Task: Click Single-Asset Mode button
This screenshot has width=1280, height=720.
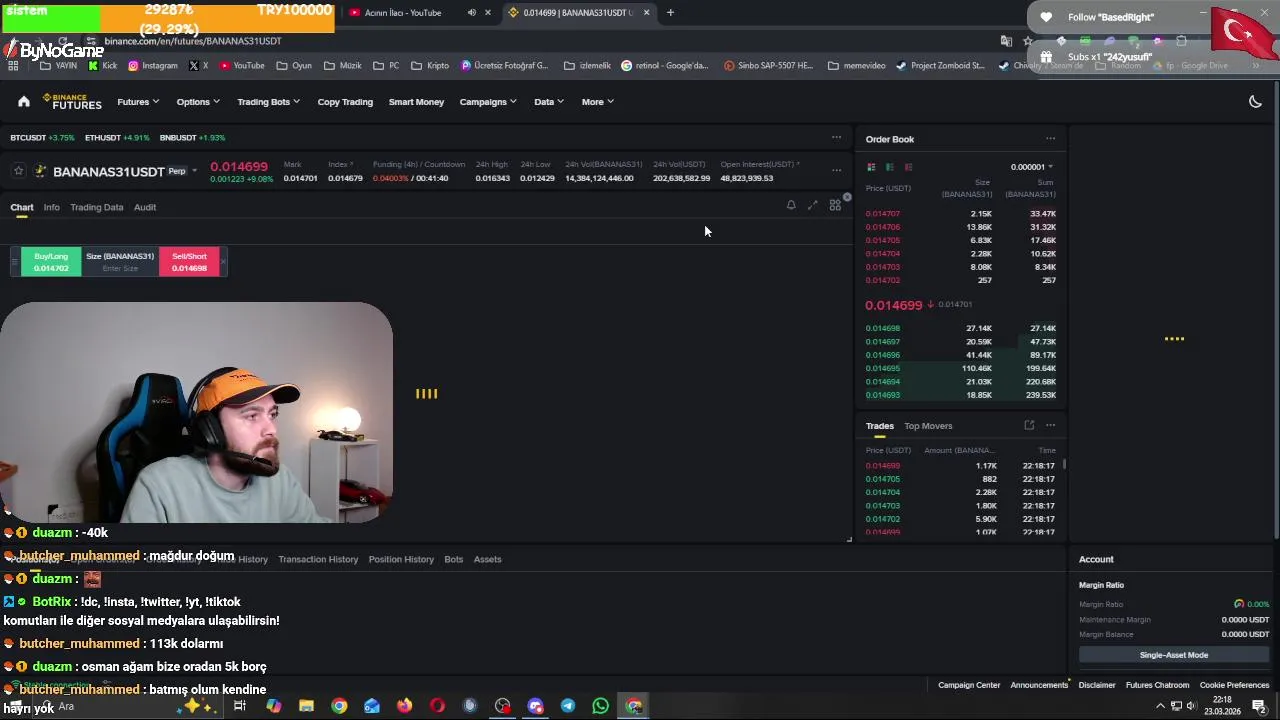Action: click(1174, 655)
